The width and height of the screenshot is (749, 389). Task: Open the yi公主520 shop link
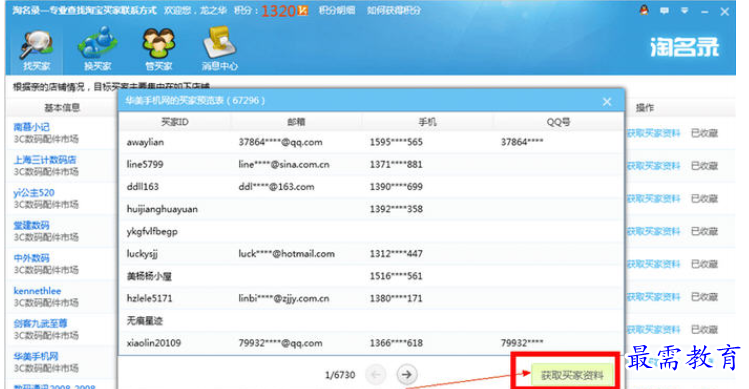click(x=34, y=193)
